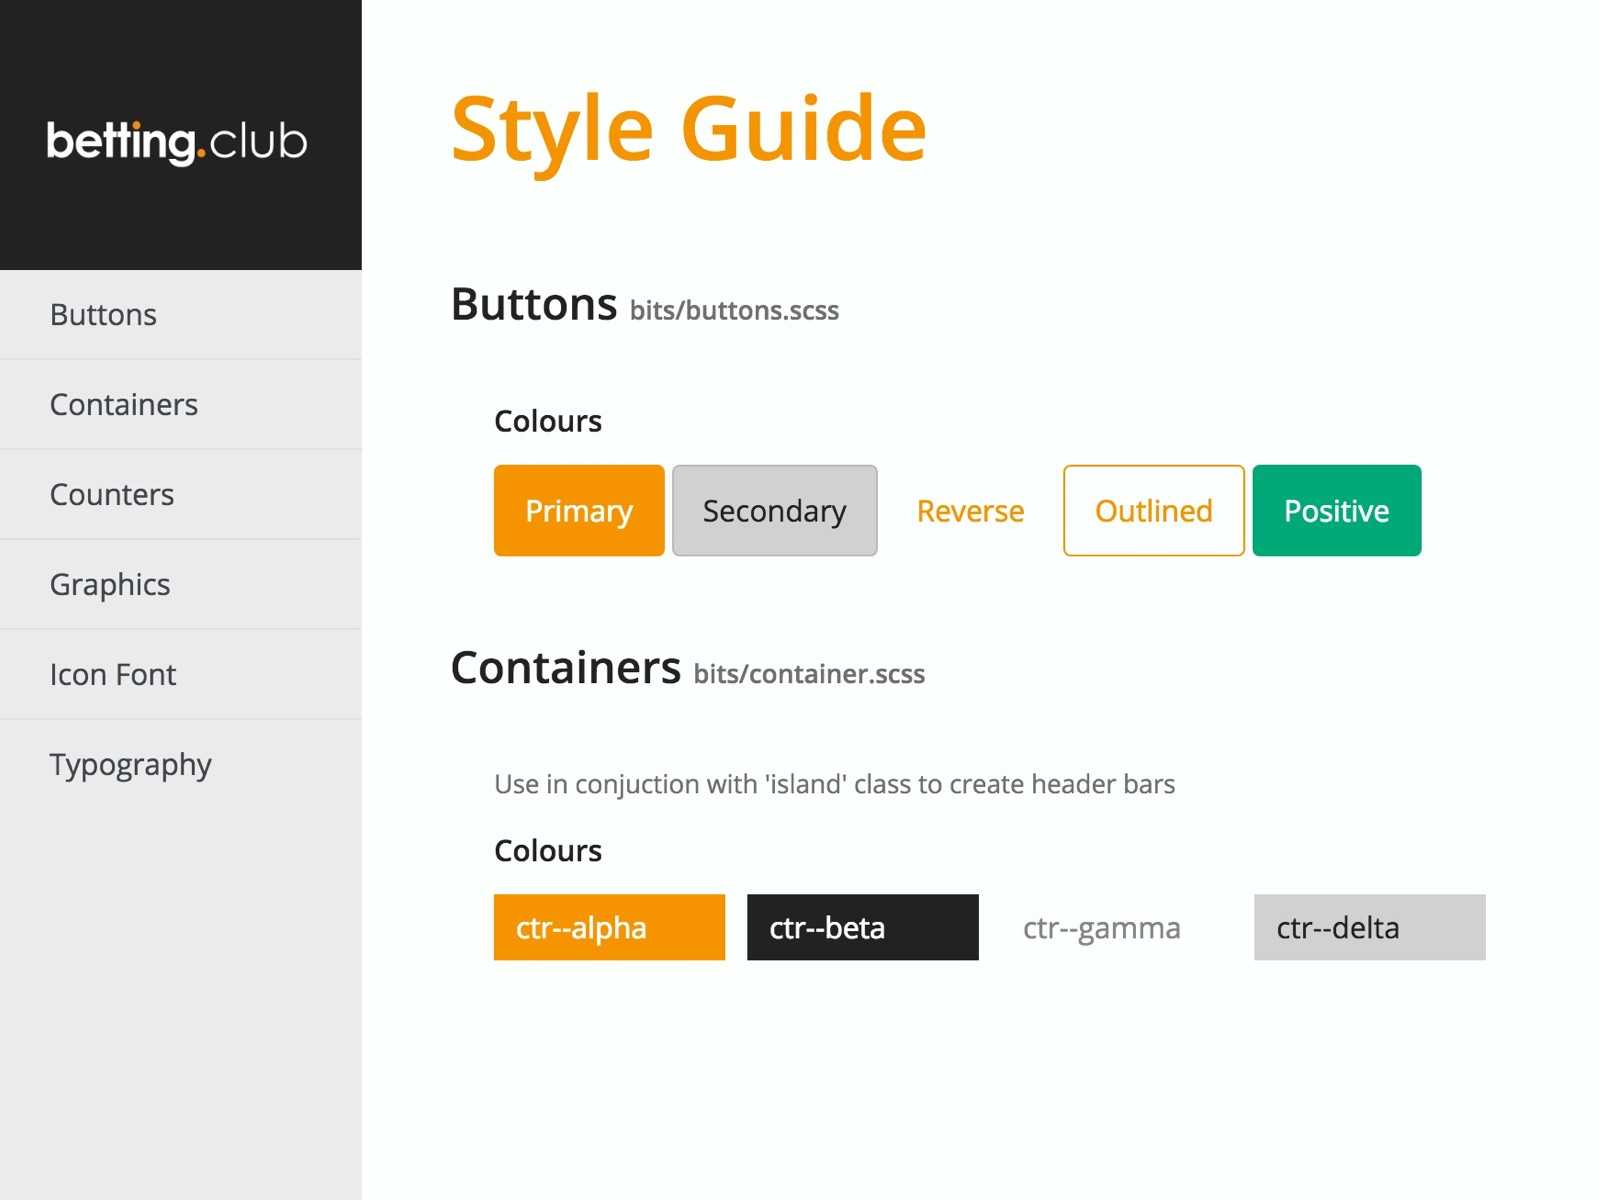Navigate to Graphics sidebar item
The image size is (1600, 1200).
(x=110, y=585)
